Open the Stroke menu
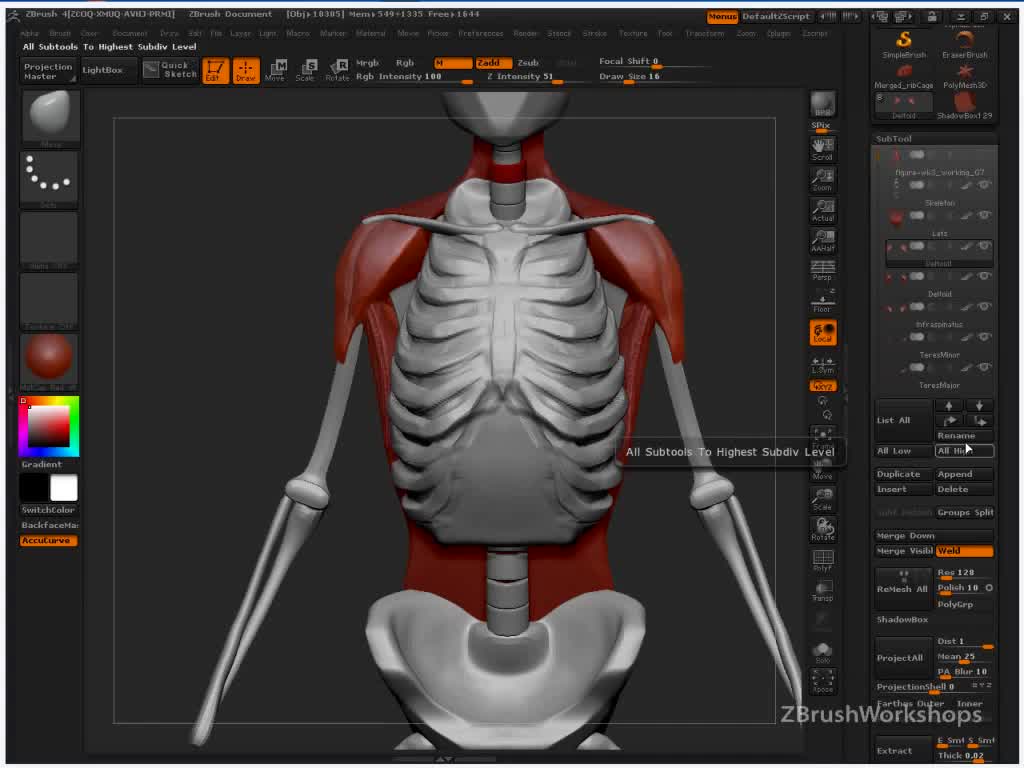Viewport: 1024px width, 768px height. pos(594,33)
